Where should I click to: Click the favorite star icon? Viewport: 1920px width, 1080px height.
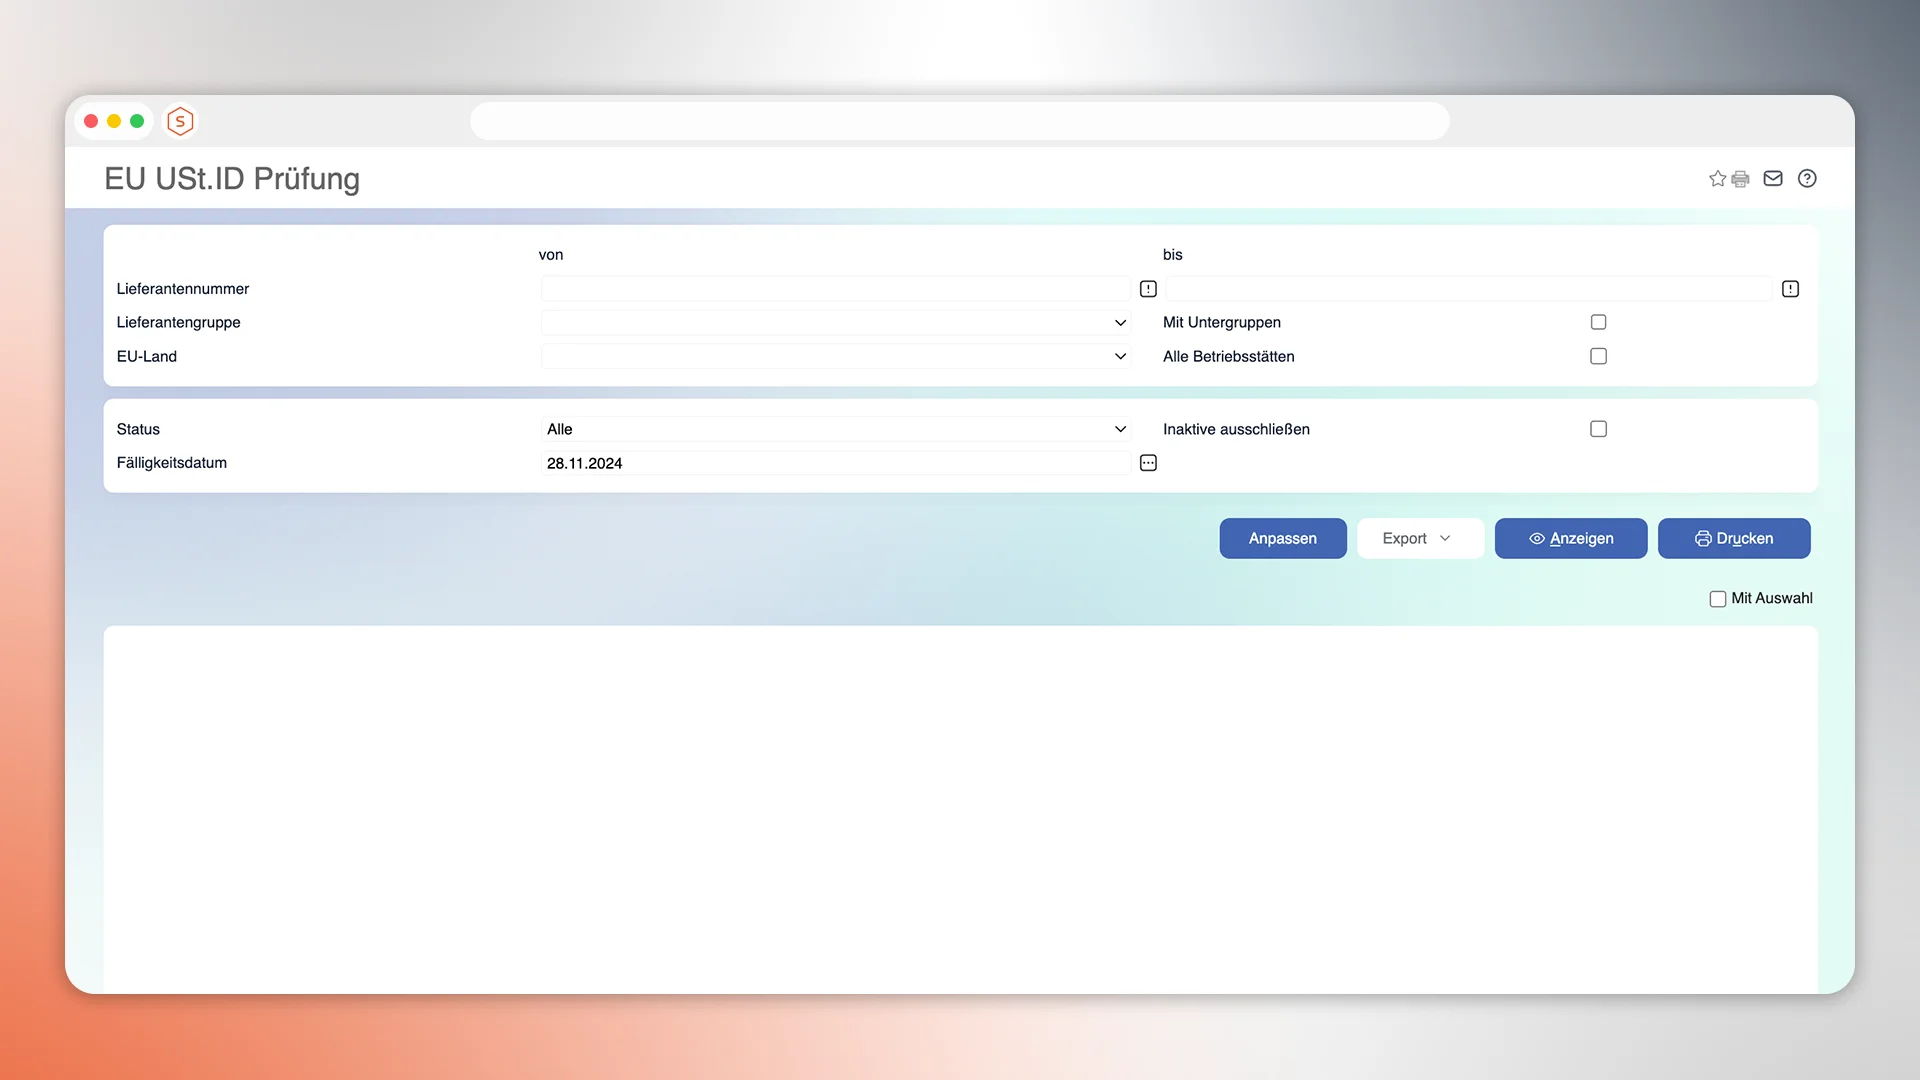point(1717,179)
